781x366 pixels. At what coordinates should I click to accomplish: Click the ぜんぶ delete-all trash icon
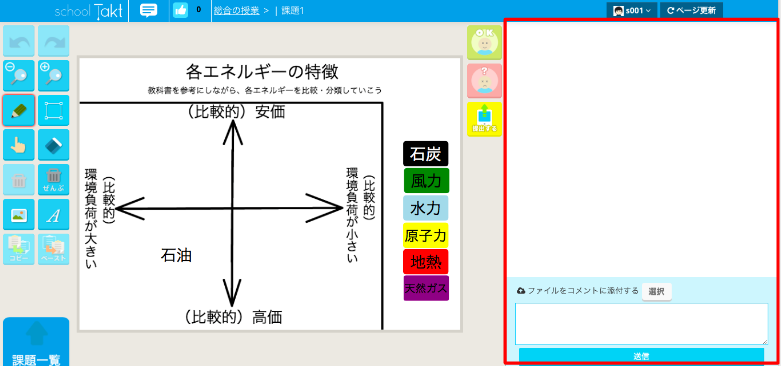(54, 180)
